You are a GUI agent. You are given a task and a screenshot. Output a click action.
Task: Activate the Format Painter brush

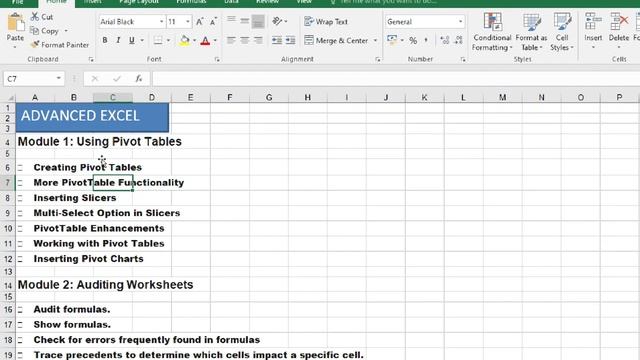pyautogui.click(x=35, y=44)
